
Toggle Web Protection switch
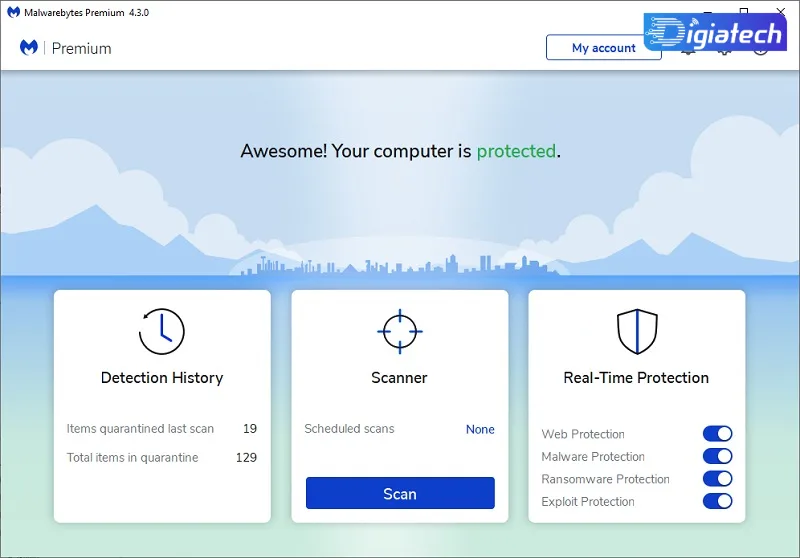pos(717,434)
